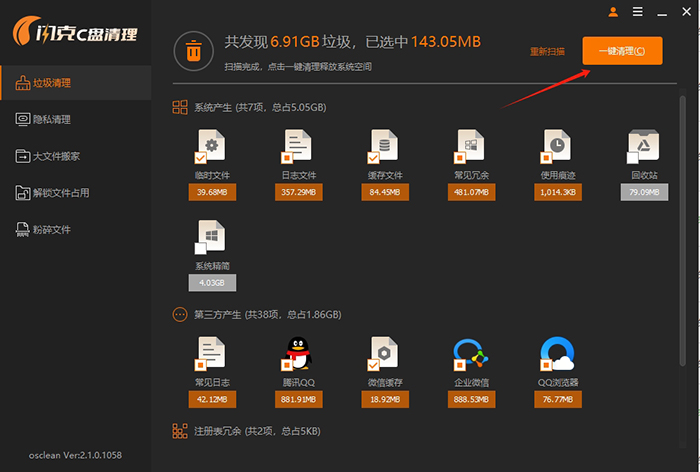This screenshot has width=700, height=472.
Task: Toggle the 常见日志 checkbox
Action: tap(200, 365)
